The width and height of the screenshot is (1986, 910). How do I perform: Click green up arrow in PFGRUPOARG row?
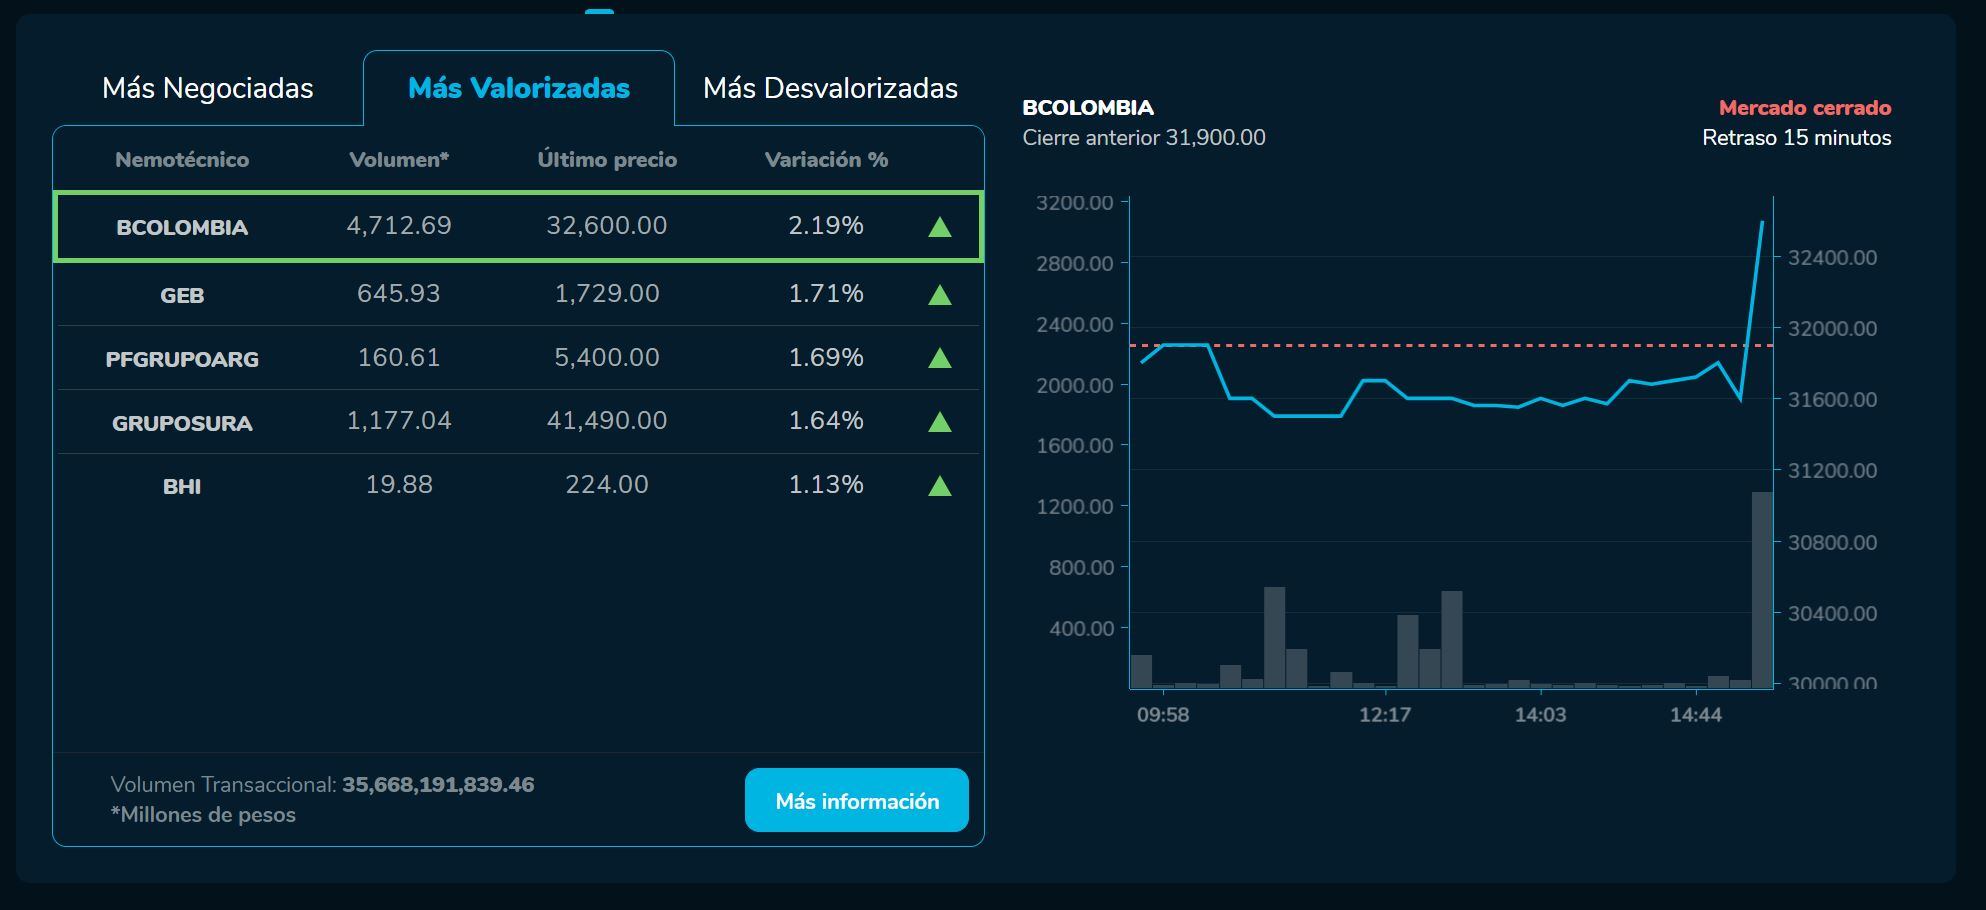click(x=939, y=358)
